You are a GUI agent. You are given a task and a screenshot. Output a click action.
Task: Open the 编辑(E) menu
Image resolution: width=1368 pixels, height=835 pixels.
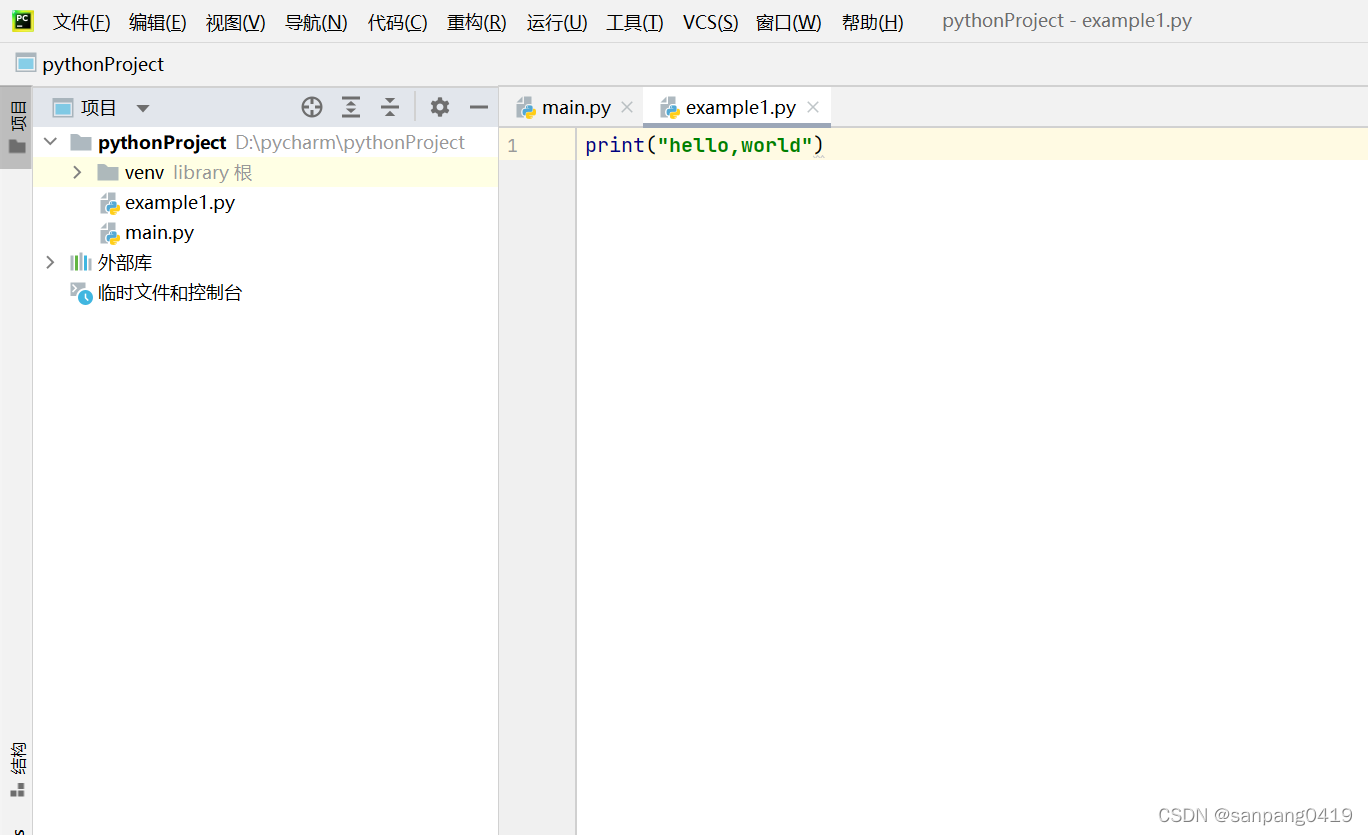pyautogui.click(x=157, y=22)
